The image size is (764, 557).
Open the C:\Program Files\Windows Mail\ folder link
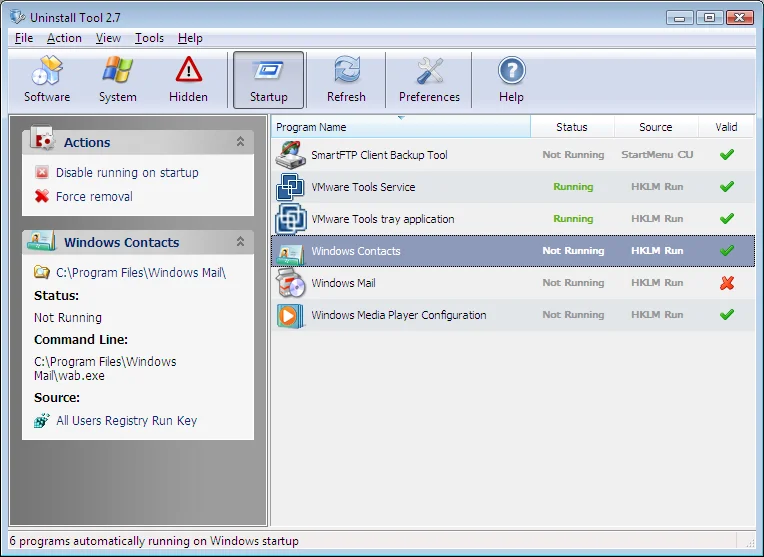click(140, 272)
